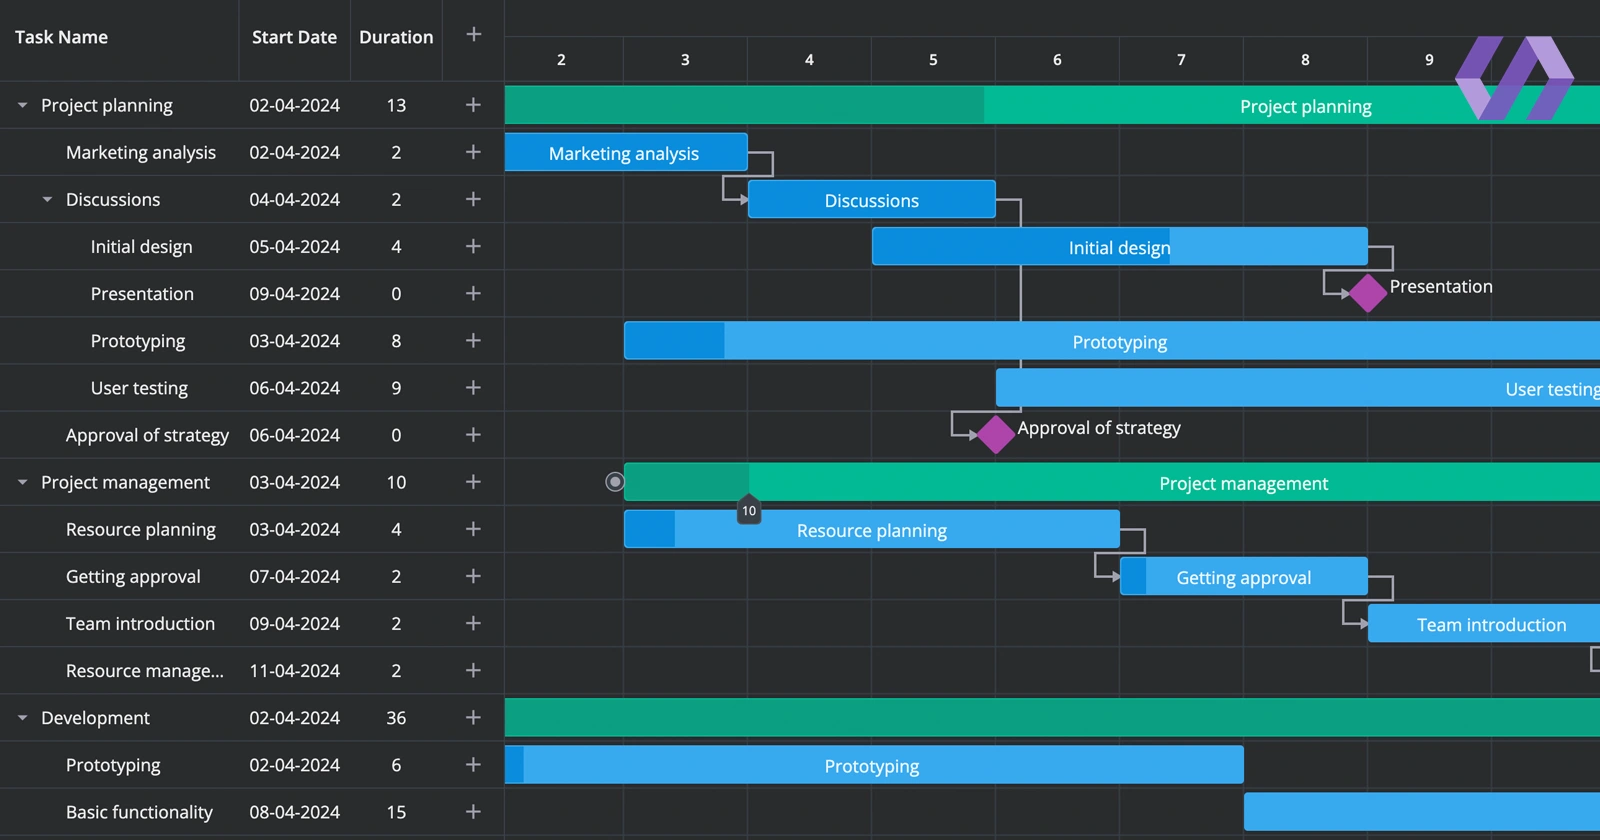Select the Marketing analysis task bar
Image resolution: width=1600 pixels, height=840 pixels.
626,152
